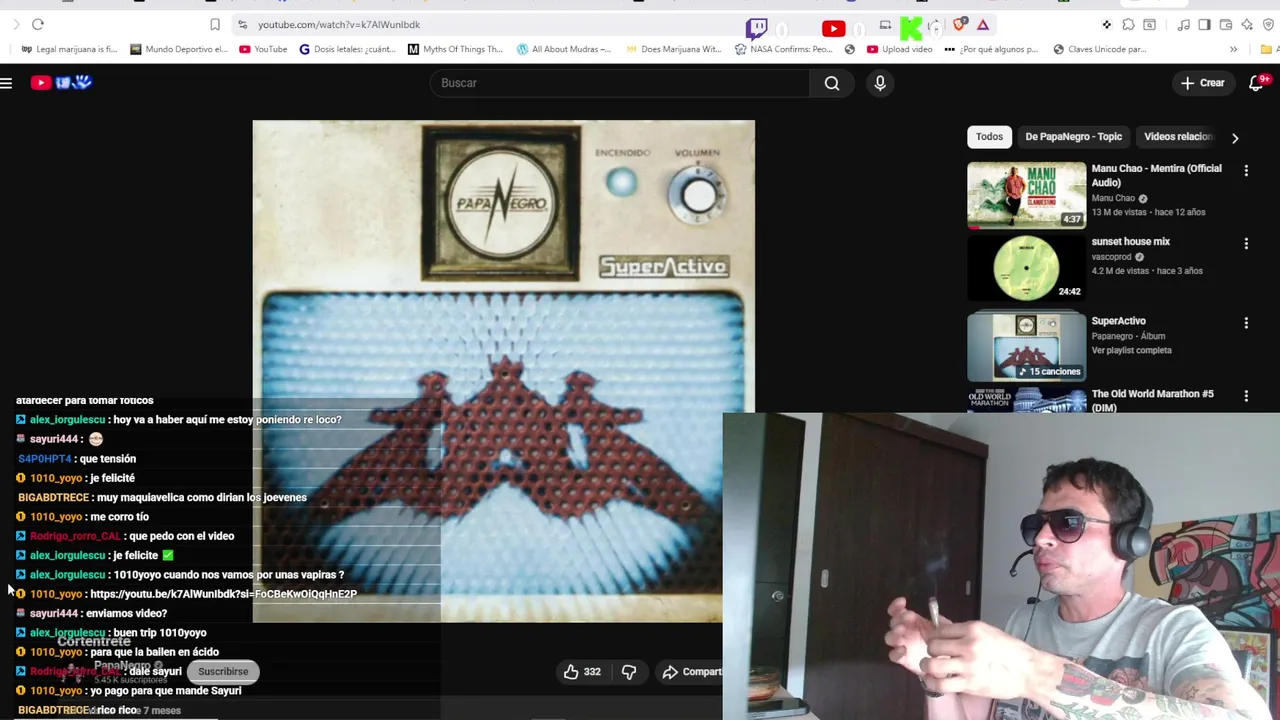Click the YouTube logo home link
Screen dimensions: 1280x720
(x=61, y=83)
